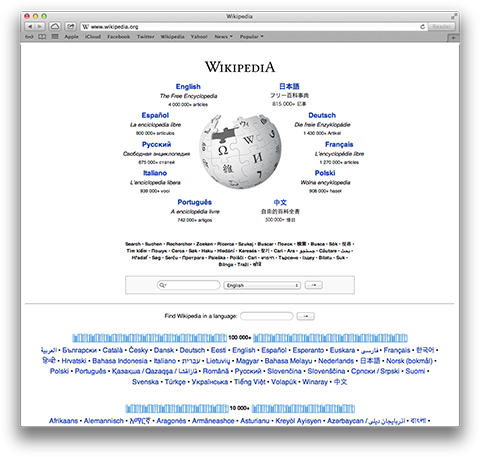Open the language dropdown set to English

[x=262, y=285]
